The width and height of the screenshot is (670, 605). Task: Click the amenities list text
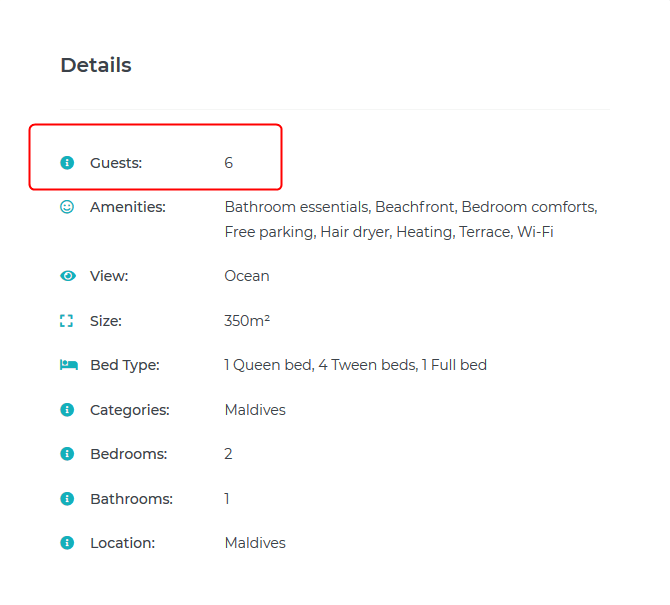[410, 219]
